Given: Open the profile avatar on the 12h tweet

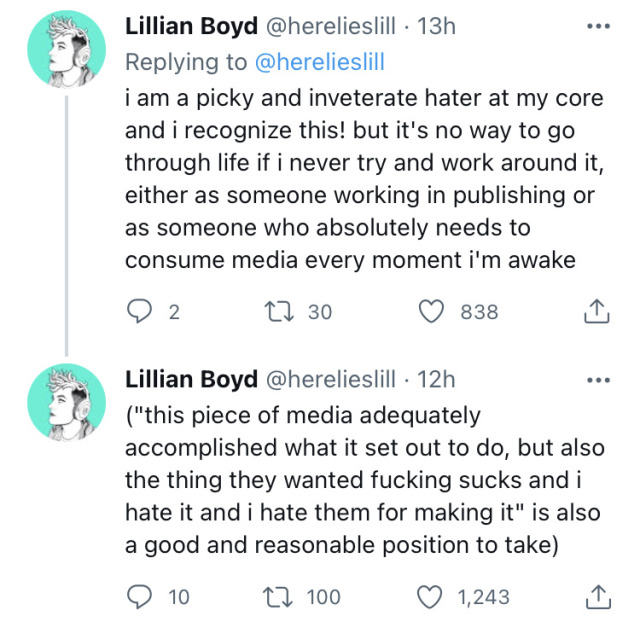Looking at the screenshot, I should coord(66,401).
